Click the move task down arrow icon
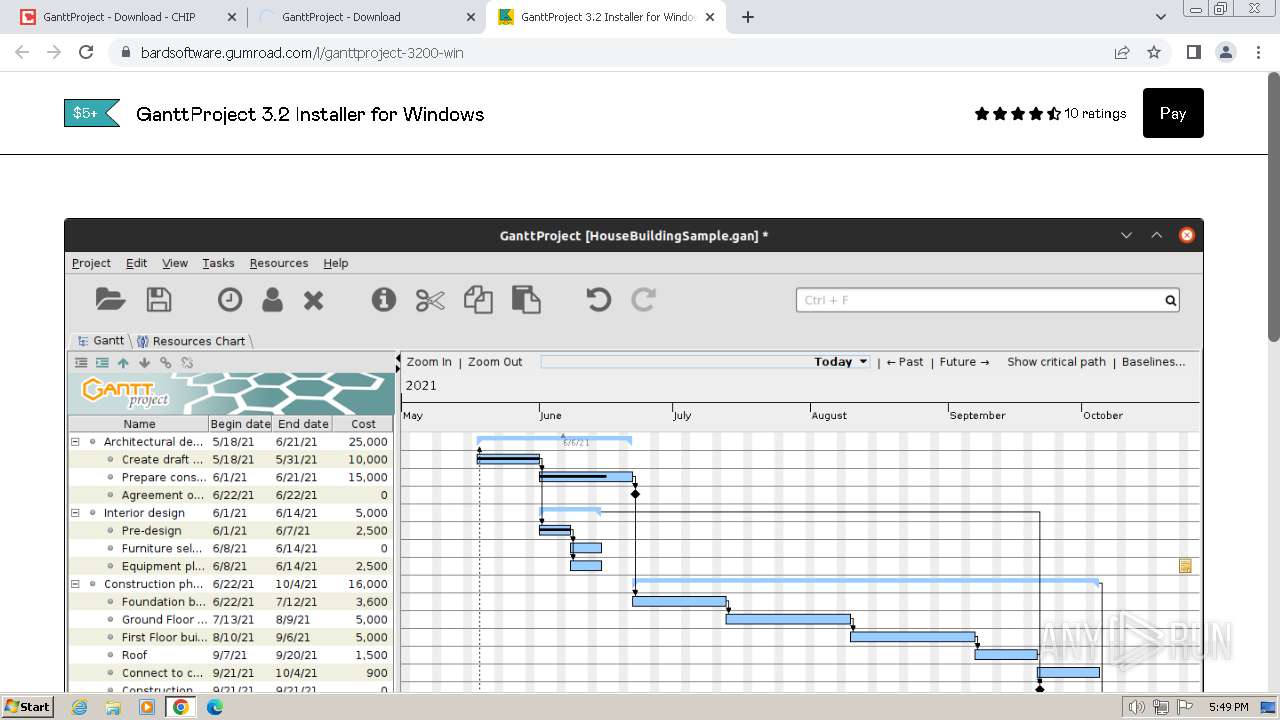This screenshot has width=1280, height=720. [x=144, y=363]
